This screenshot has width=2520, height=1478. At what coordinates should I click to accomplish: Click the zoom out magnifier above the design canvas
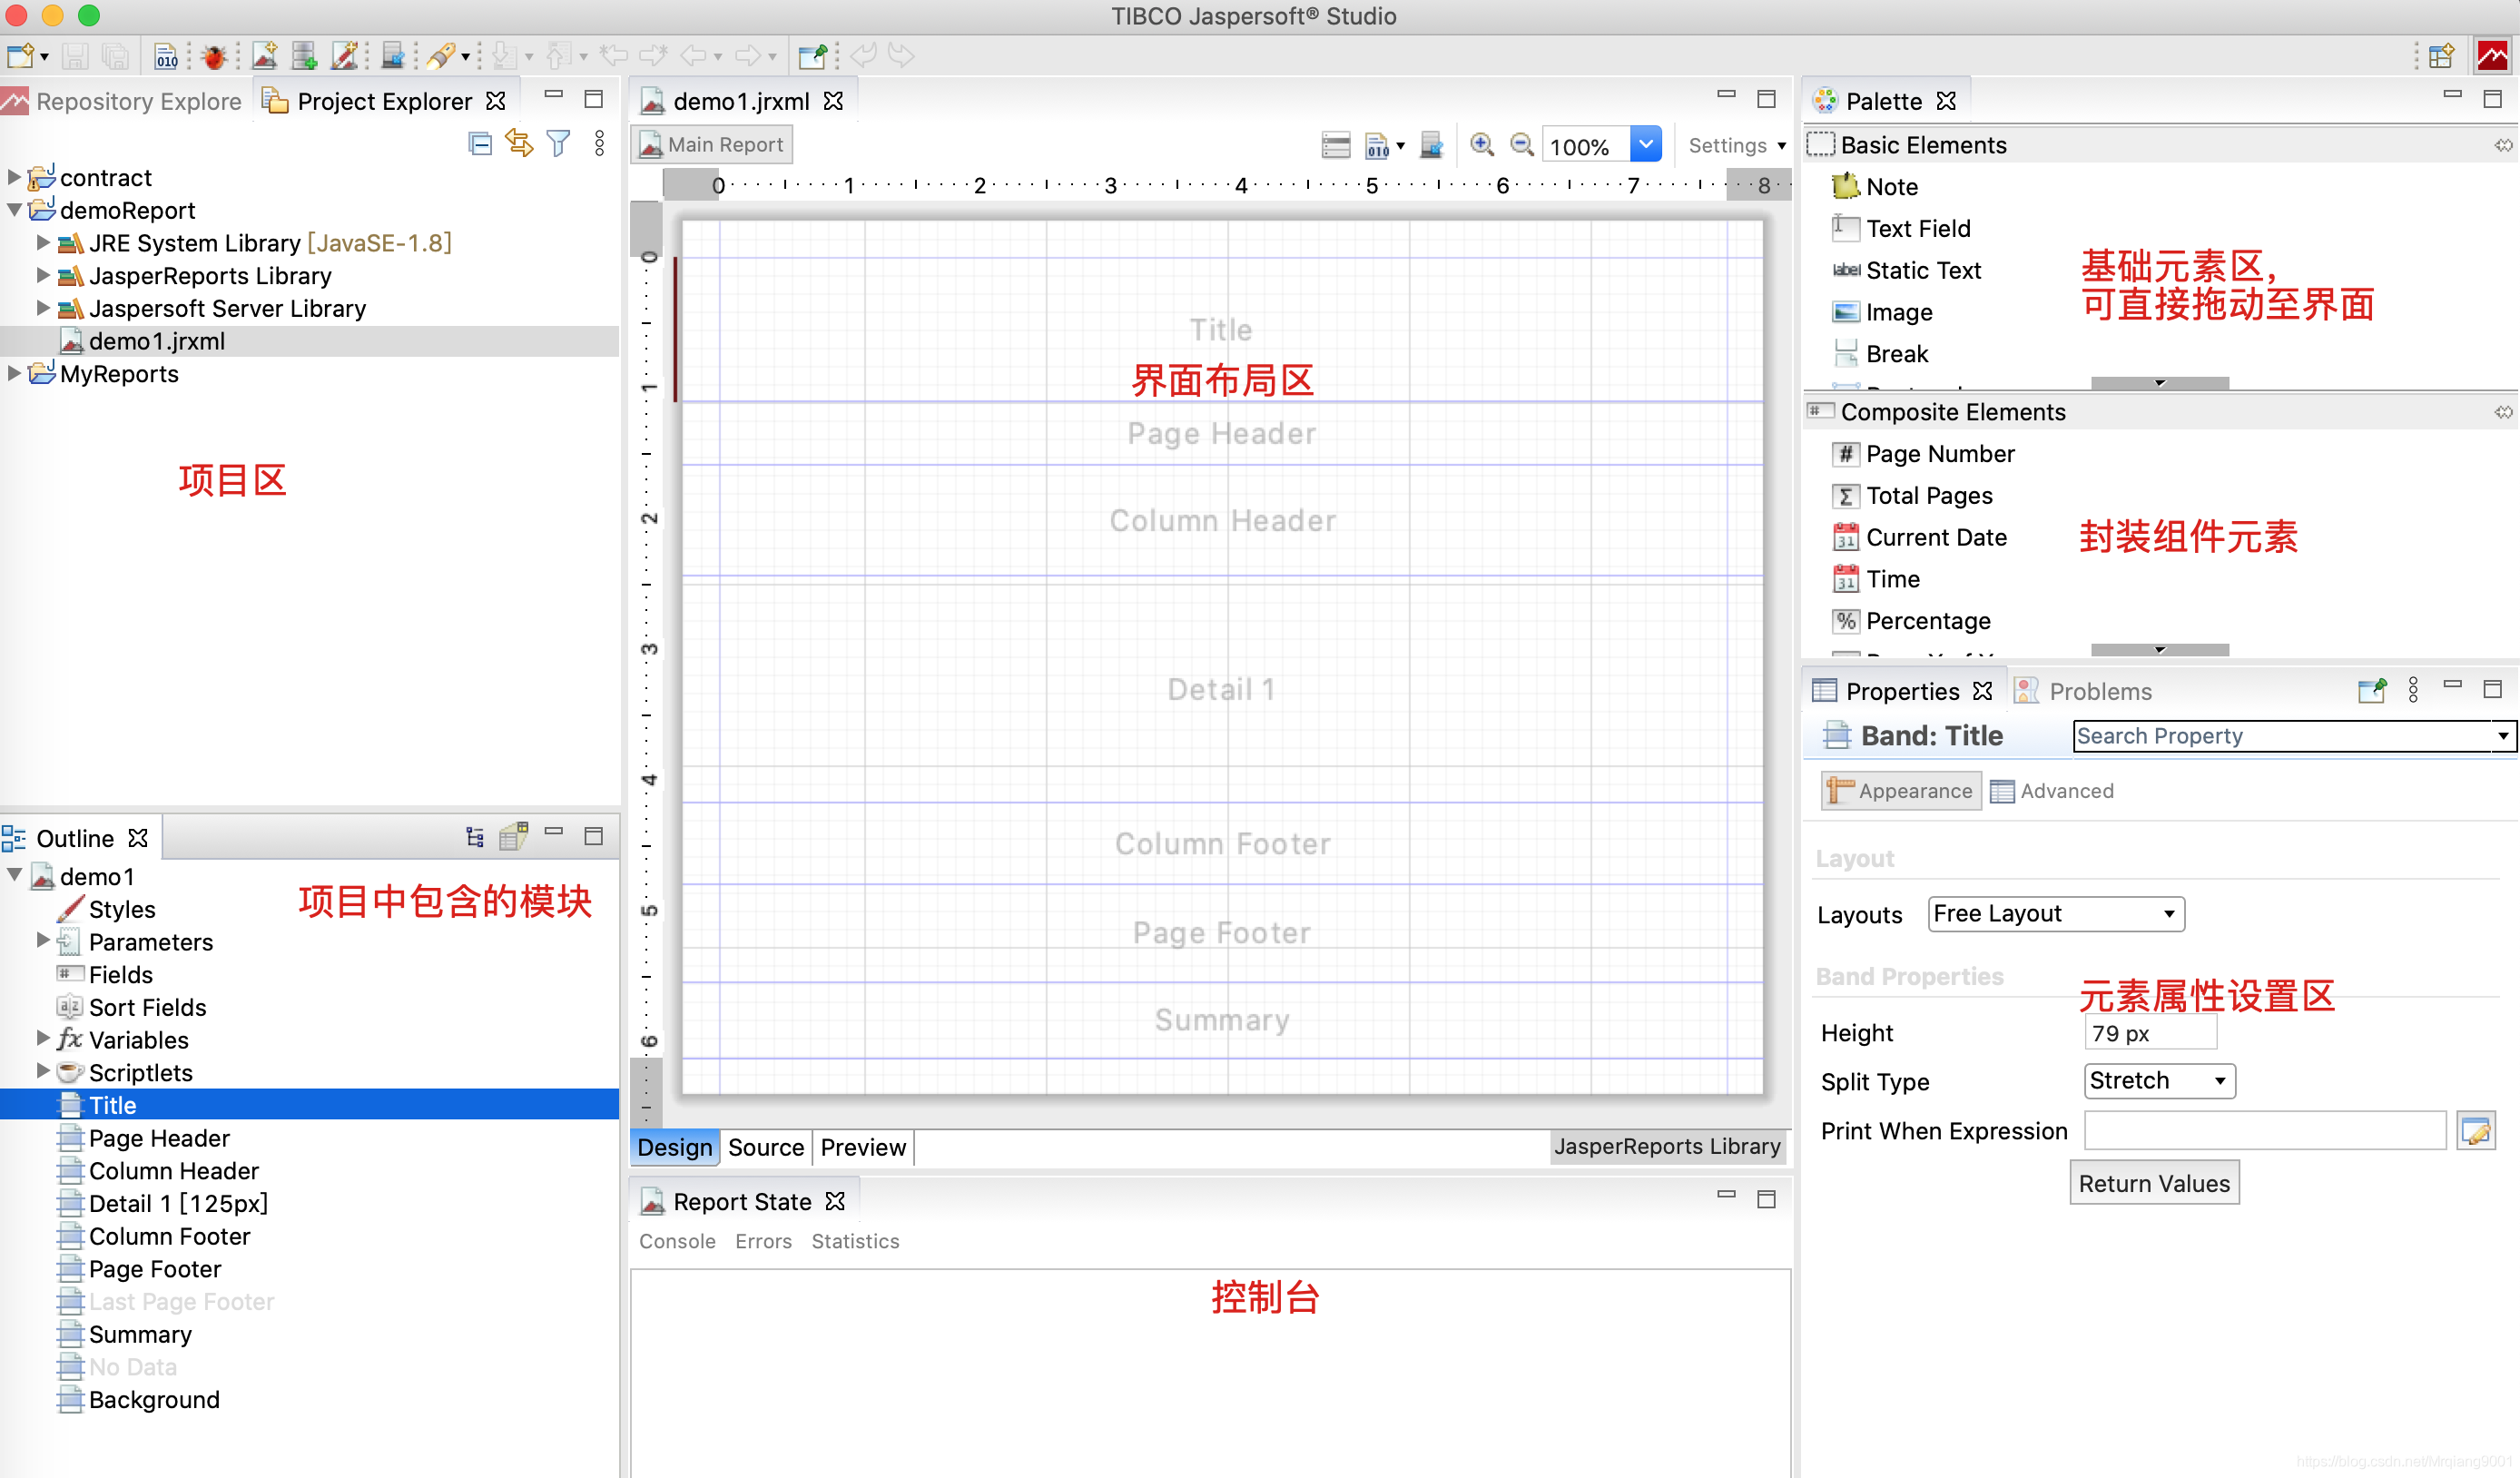[x=1521, y=144]
